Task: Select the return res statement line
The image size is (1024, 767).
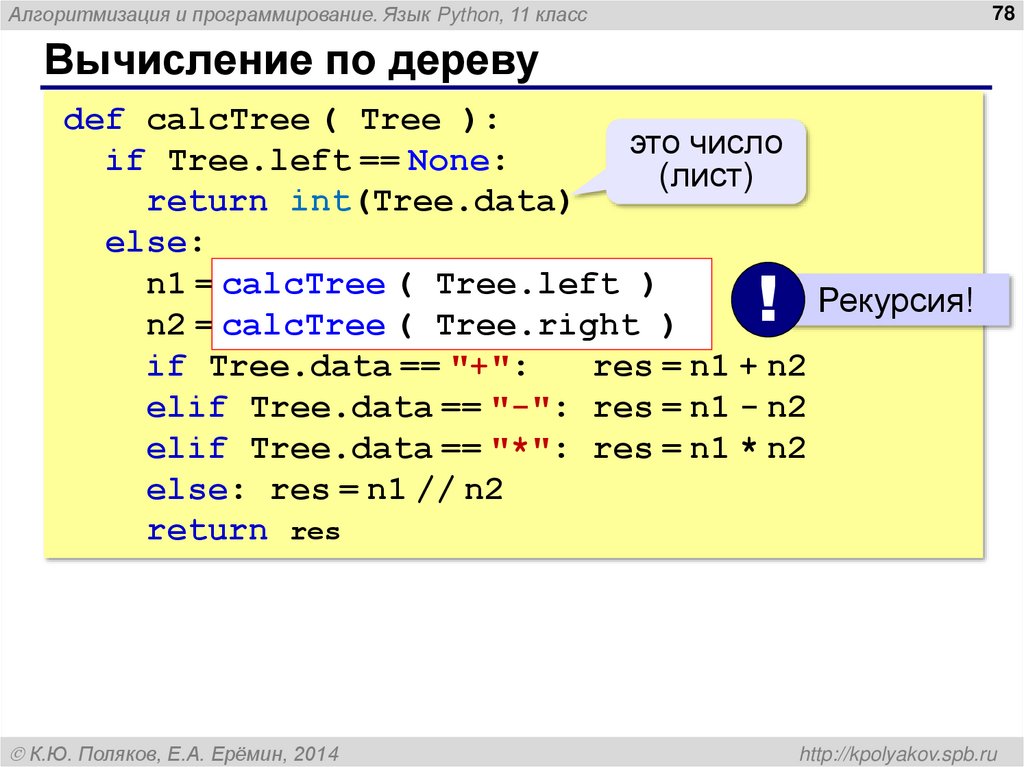Action: pos(240,529)
